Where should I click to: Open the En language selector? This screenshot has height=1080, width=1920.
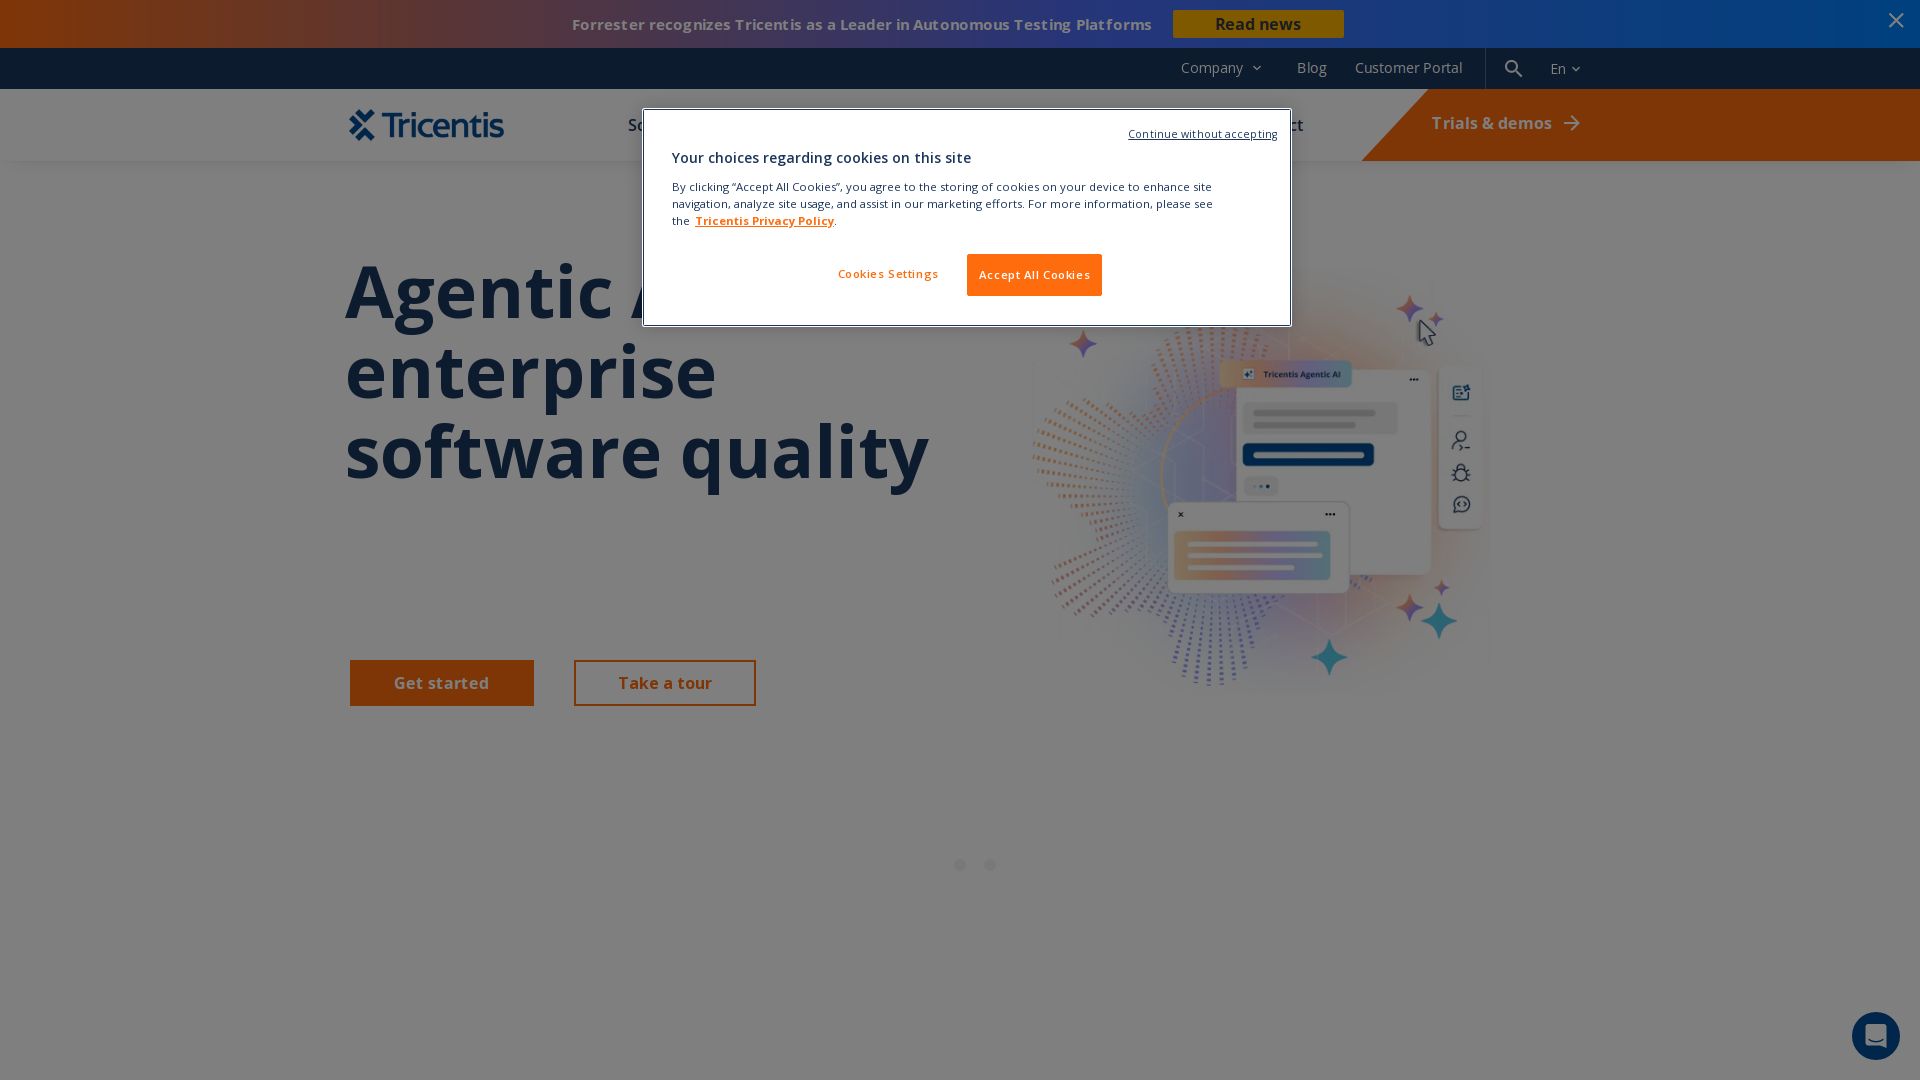coord(1564,68)
